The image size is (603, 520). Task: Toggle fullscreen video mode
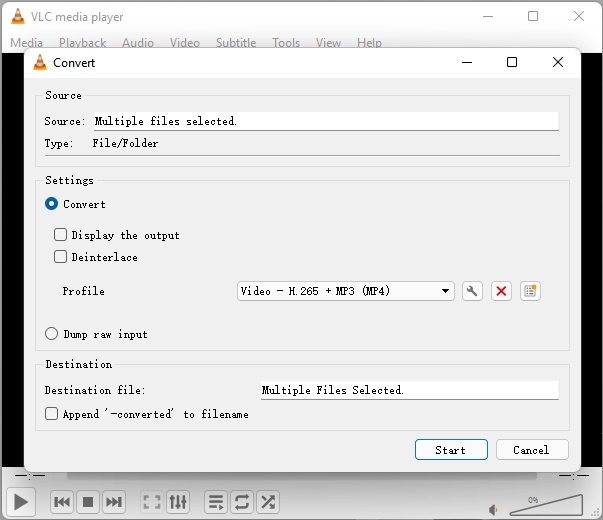click(x=152, y=502)
